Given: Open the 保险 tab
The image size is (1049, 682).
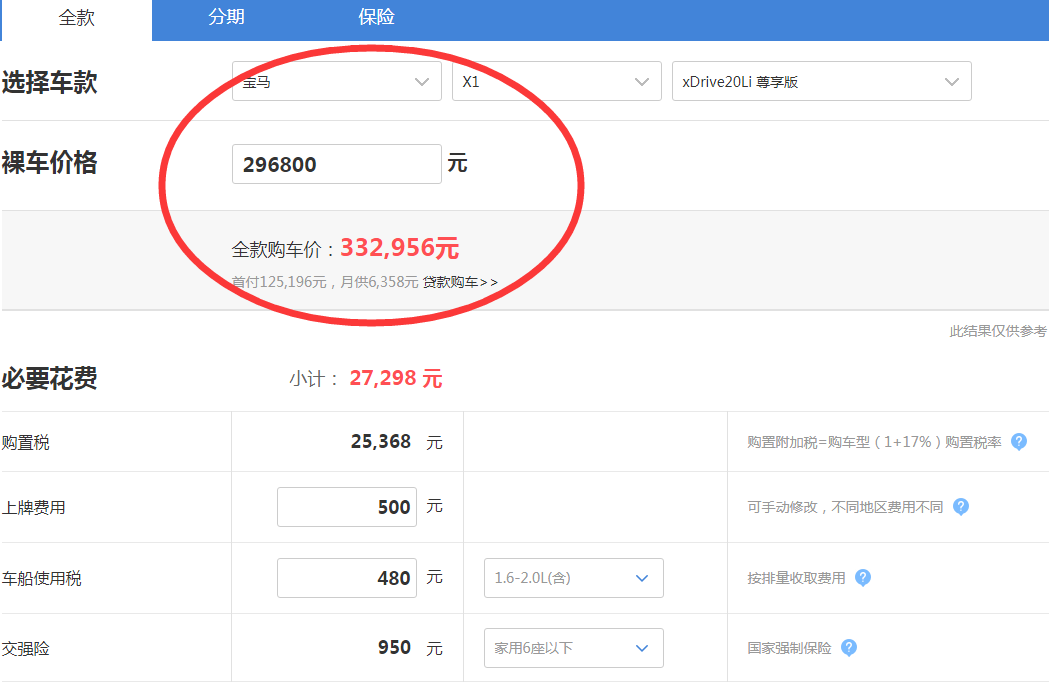Looking at the screenshot, I should (x=376, y=17).
